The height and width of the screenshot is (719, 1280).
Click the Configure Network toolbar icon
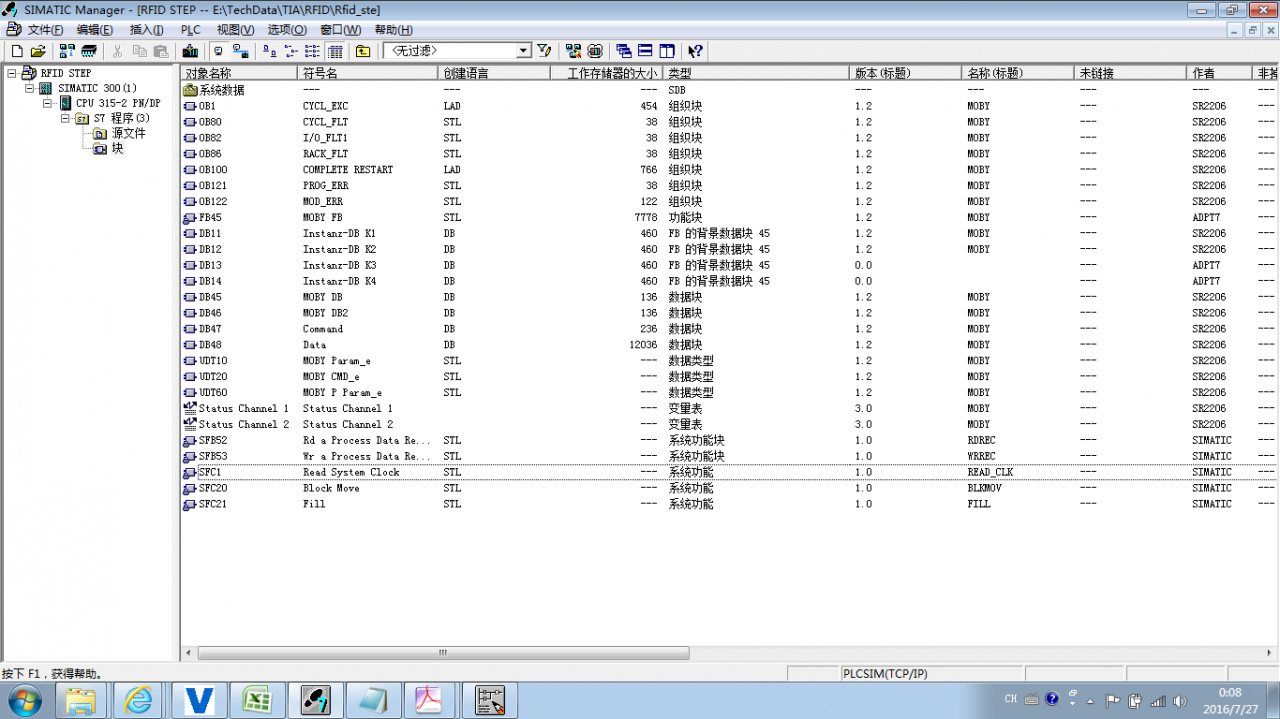573,51
